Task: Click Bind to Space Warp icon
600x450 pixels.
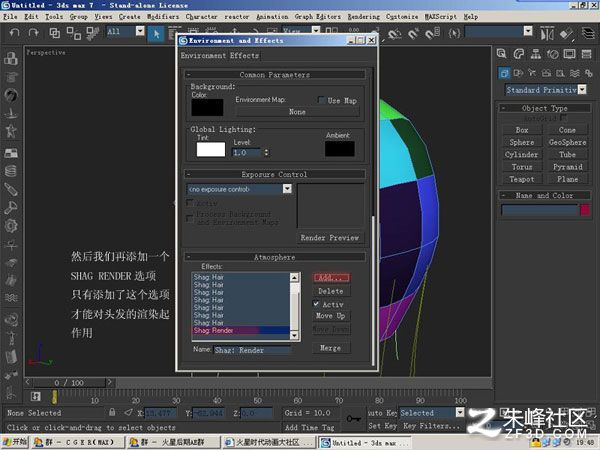Action: pyautogui.click(x=93, y=33)
